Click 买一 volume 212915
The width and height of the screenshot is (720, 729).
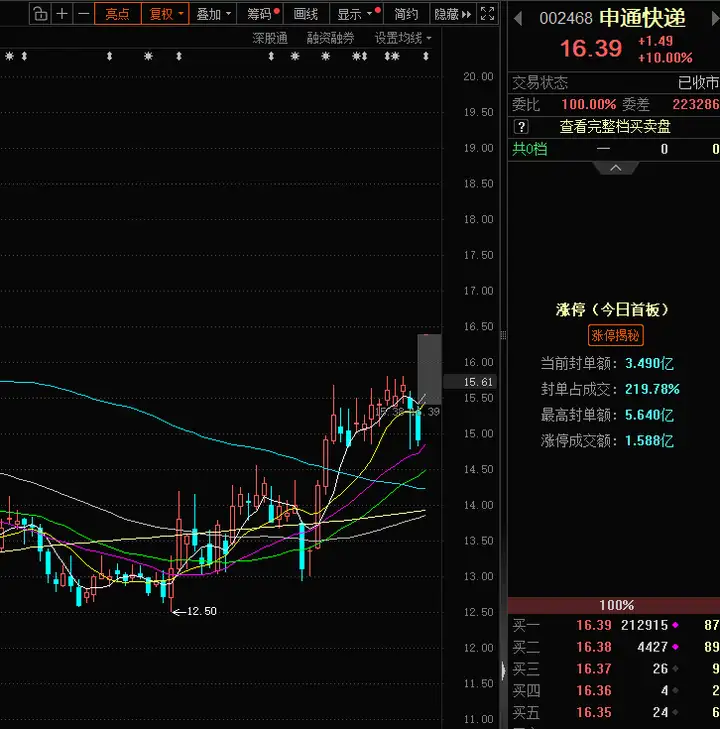pyautogui.click(x=644, y=625)
